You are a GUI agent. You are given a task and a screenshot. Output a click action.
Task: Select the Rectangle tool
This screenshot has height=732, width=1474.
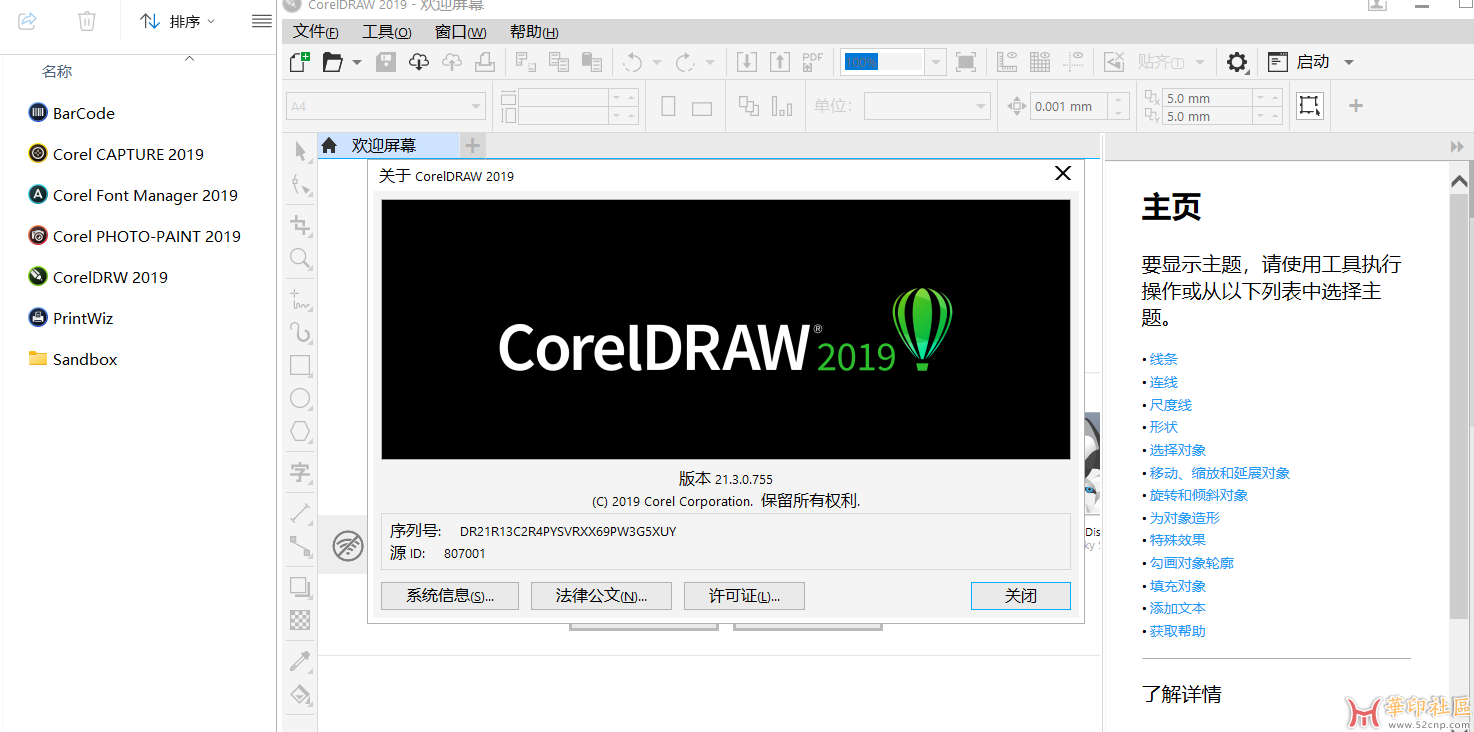[301, 365]
